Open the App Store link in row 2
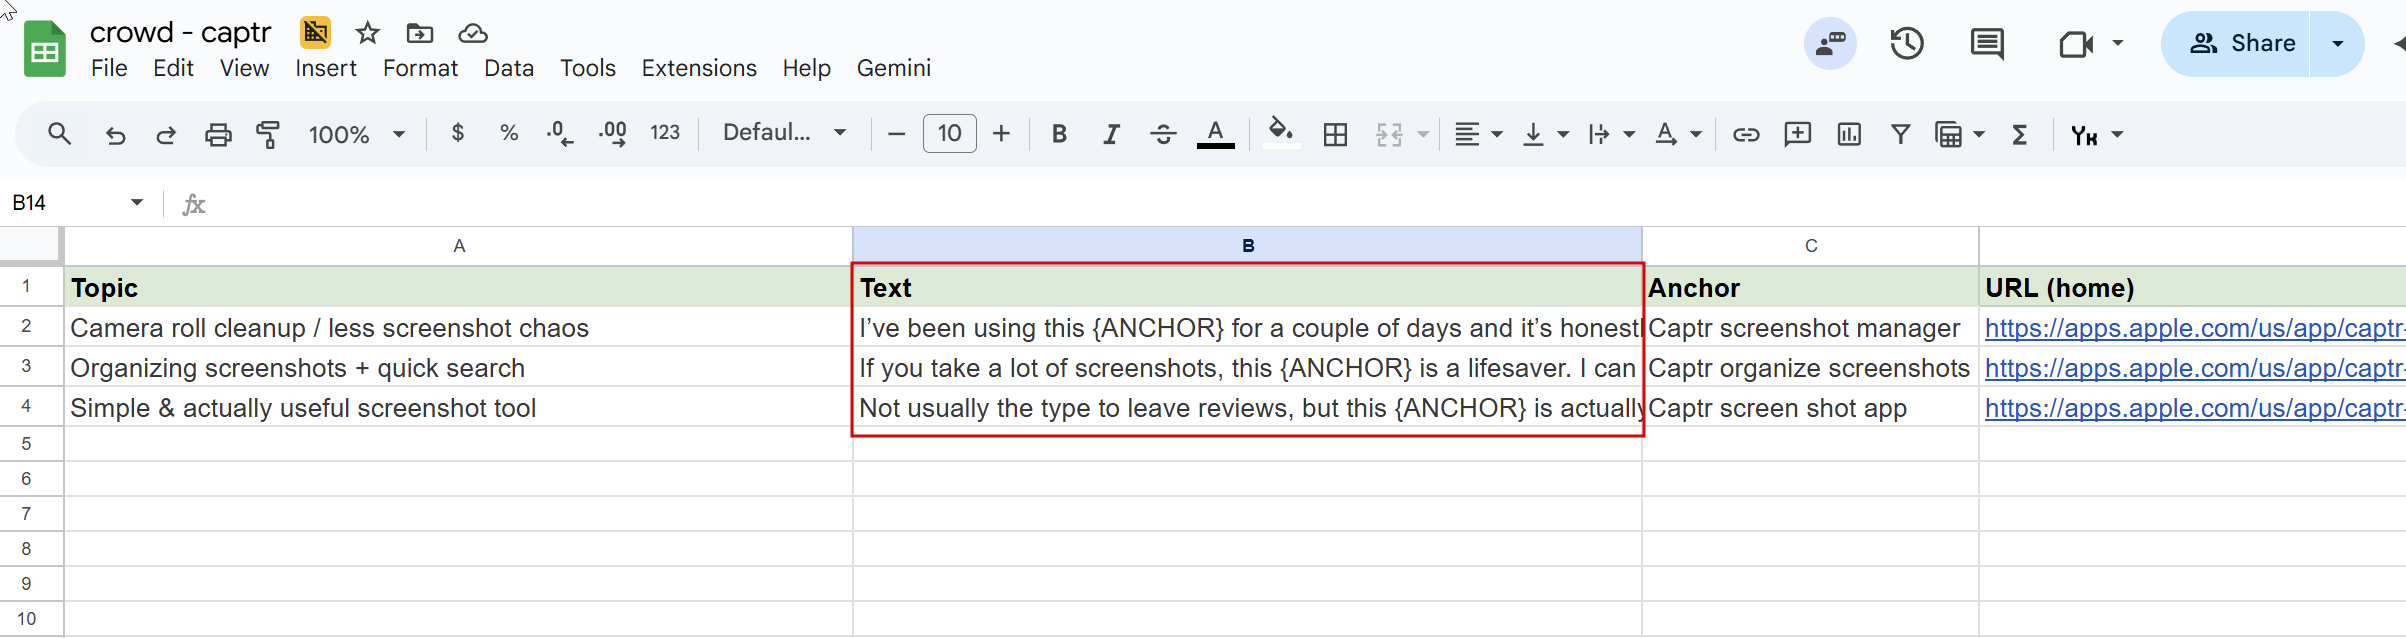This screenshot has width=2406, height=638. click(2194, 328)
